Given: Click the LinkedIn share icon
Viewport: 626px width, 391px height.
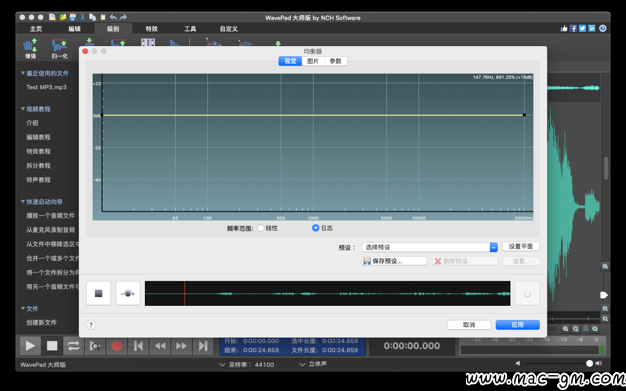Looking at the screenshot, I should (x=592, y=28).
